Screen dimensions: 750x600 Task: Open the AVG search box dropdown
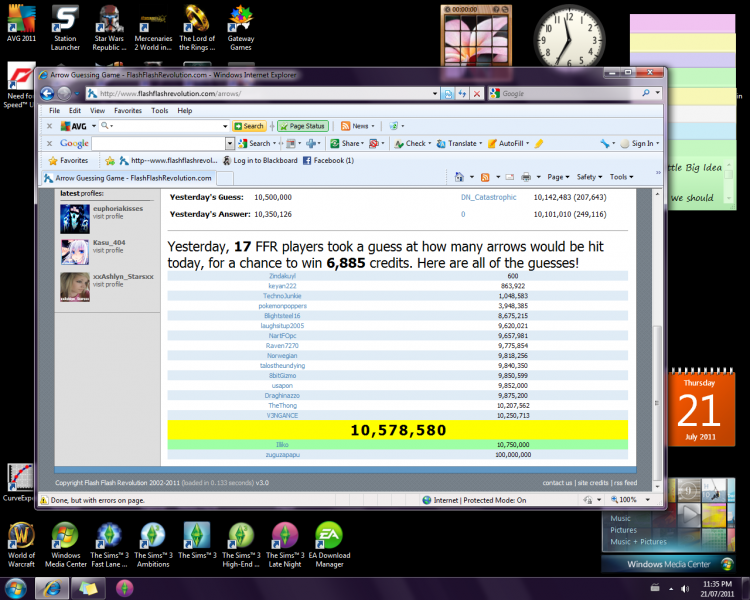[225, 126]
